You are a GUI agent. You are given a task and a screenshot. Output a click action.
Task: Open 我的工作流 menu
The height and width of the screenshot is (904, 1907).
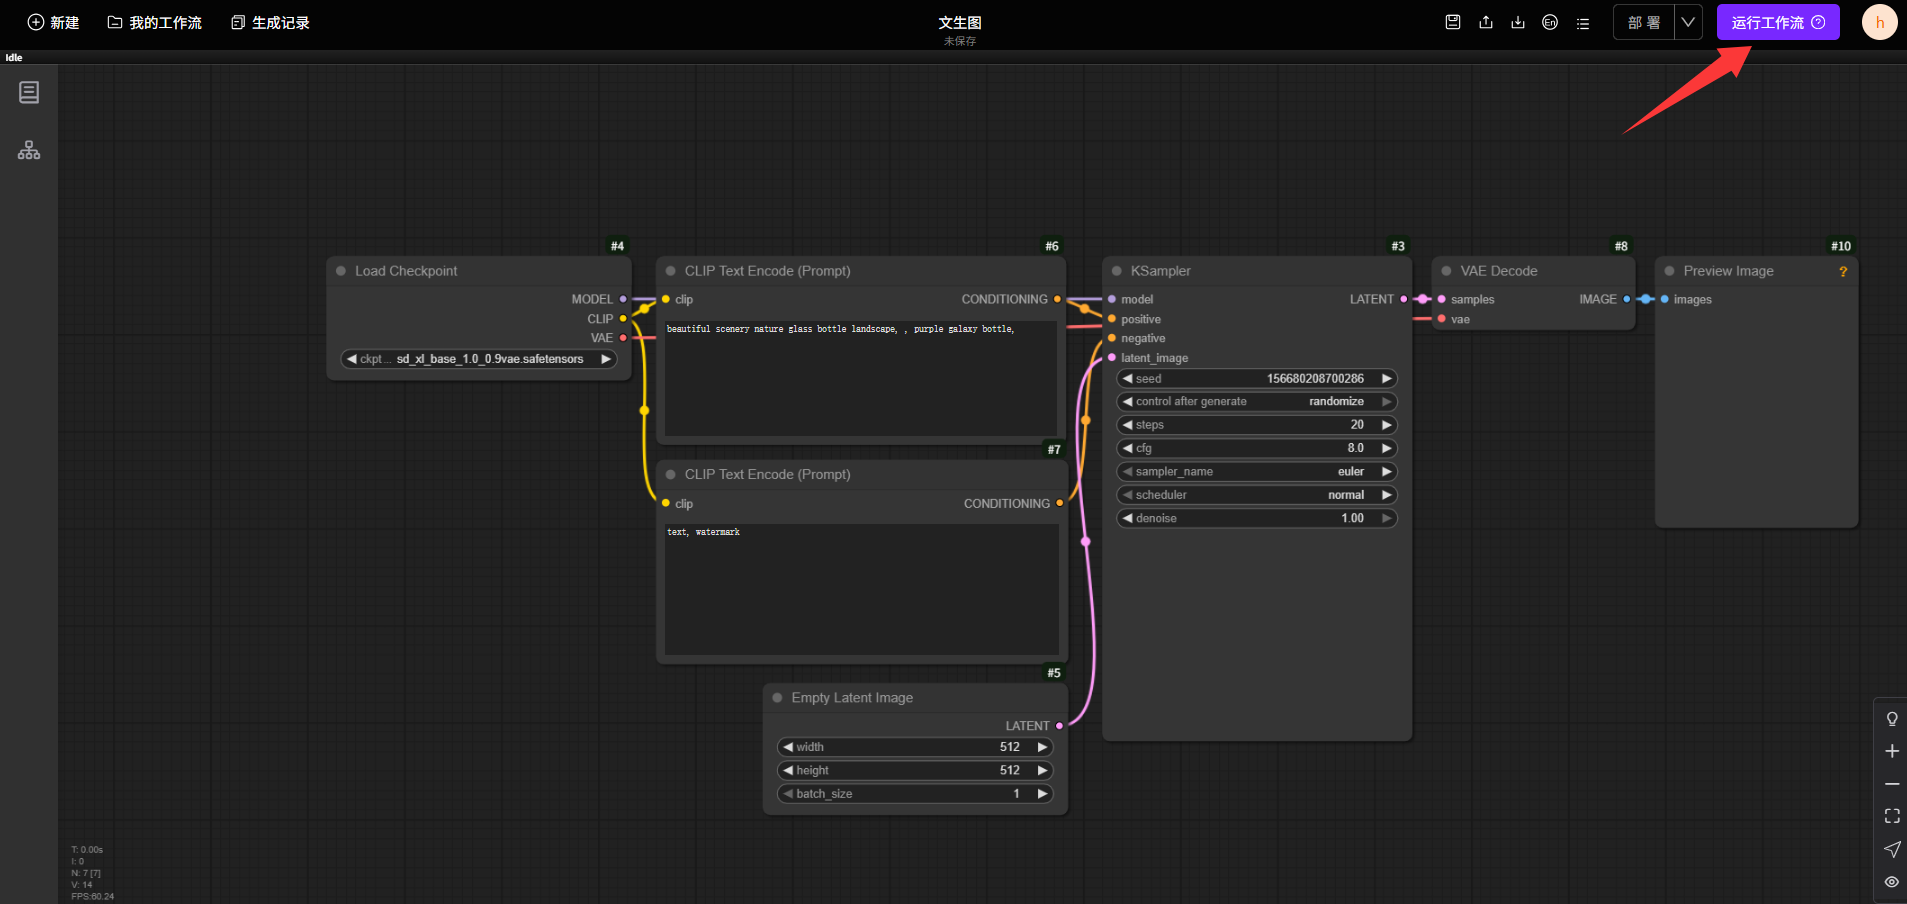coord(155,22)
